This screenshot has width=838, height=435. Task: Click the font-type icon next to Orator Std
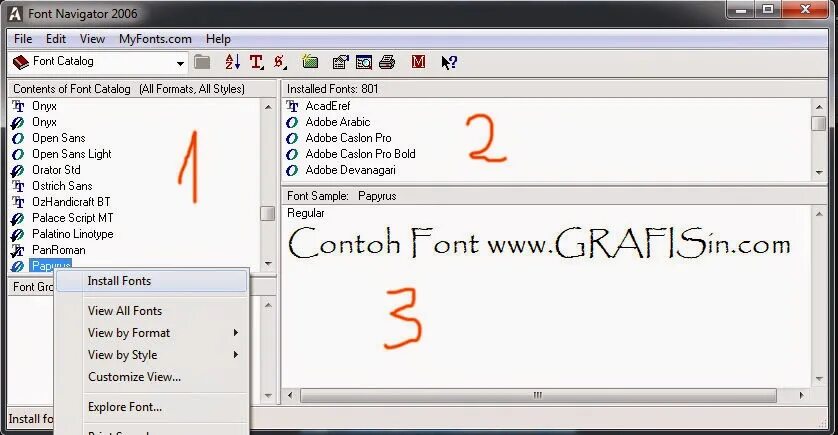point(18,170)
